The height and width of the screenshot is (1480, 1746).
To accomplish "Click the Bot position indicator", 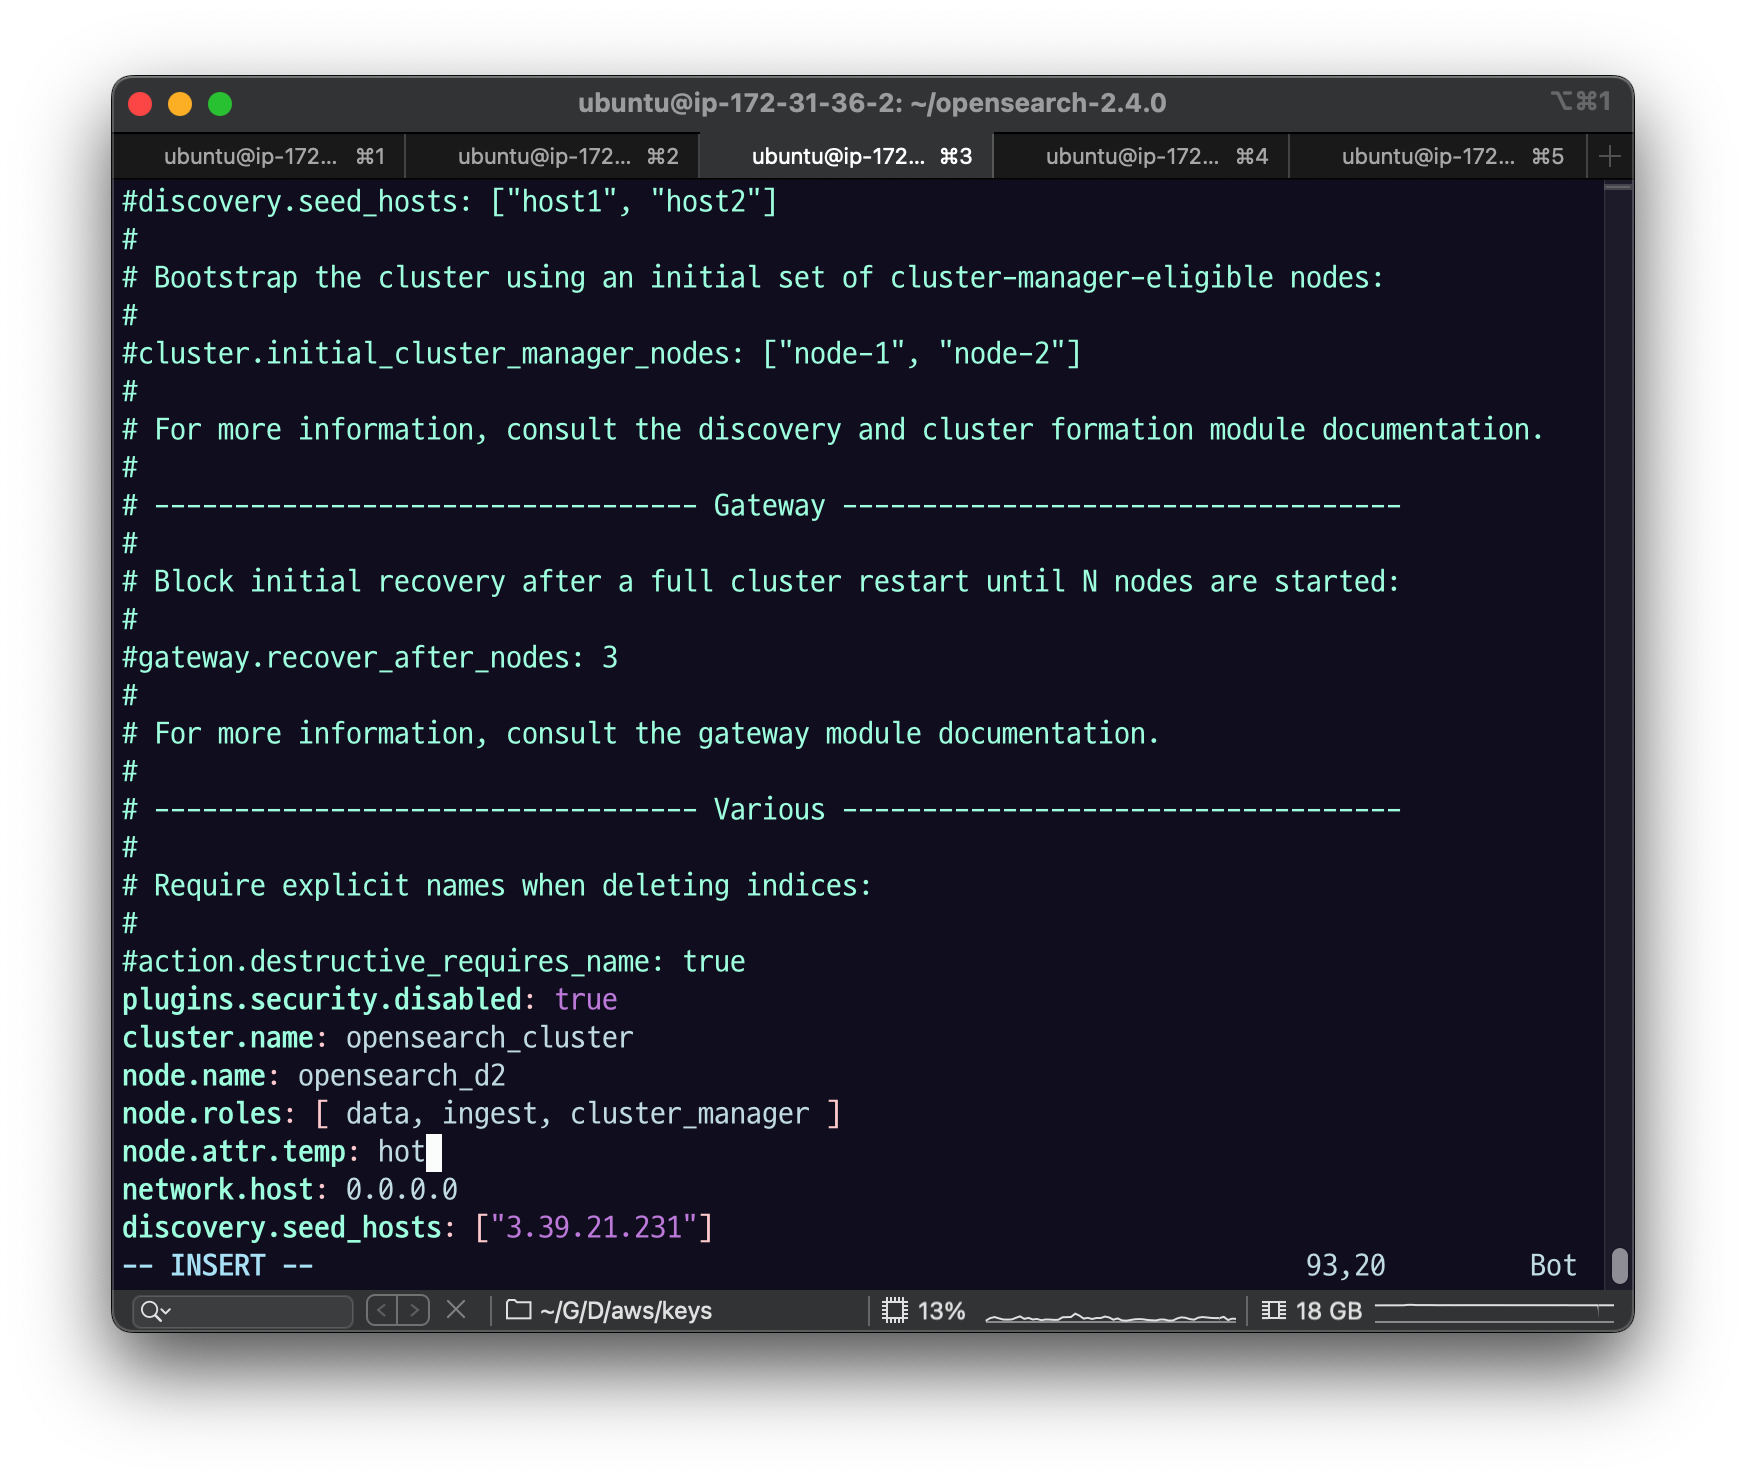I will [x=1553, y=1266].
